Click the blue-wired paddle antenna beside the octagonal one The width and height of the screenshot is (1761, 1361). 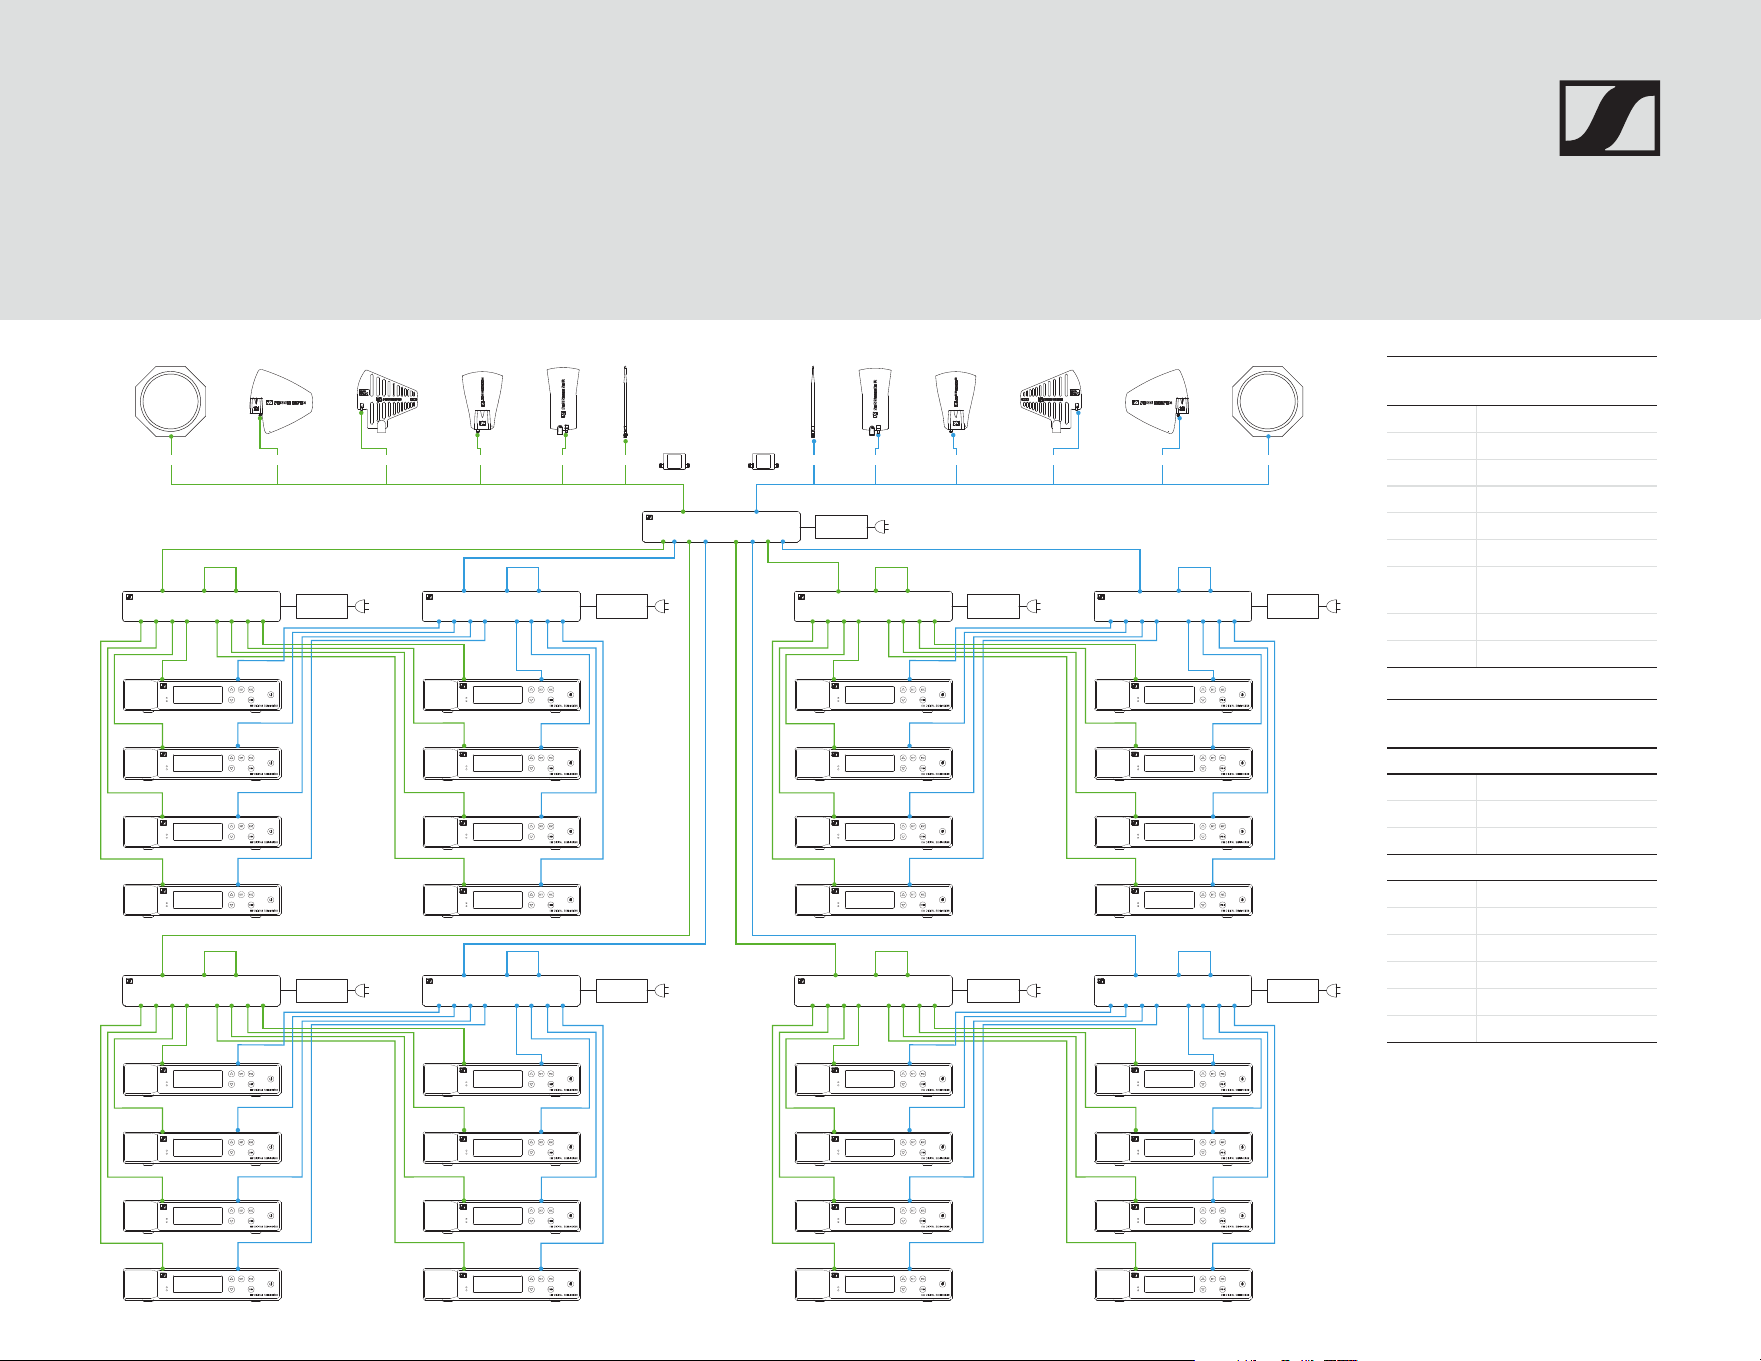pos(1158,400)
